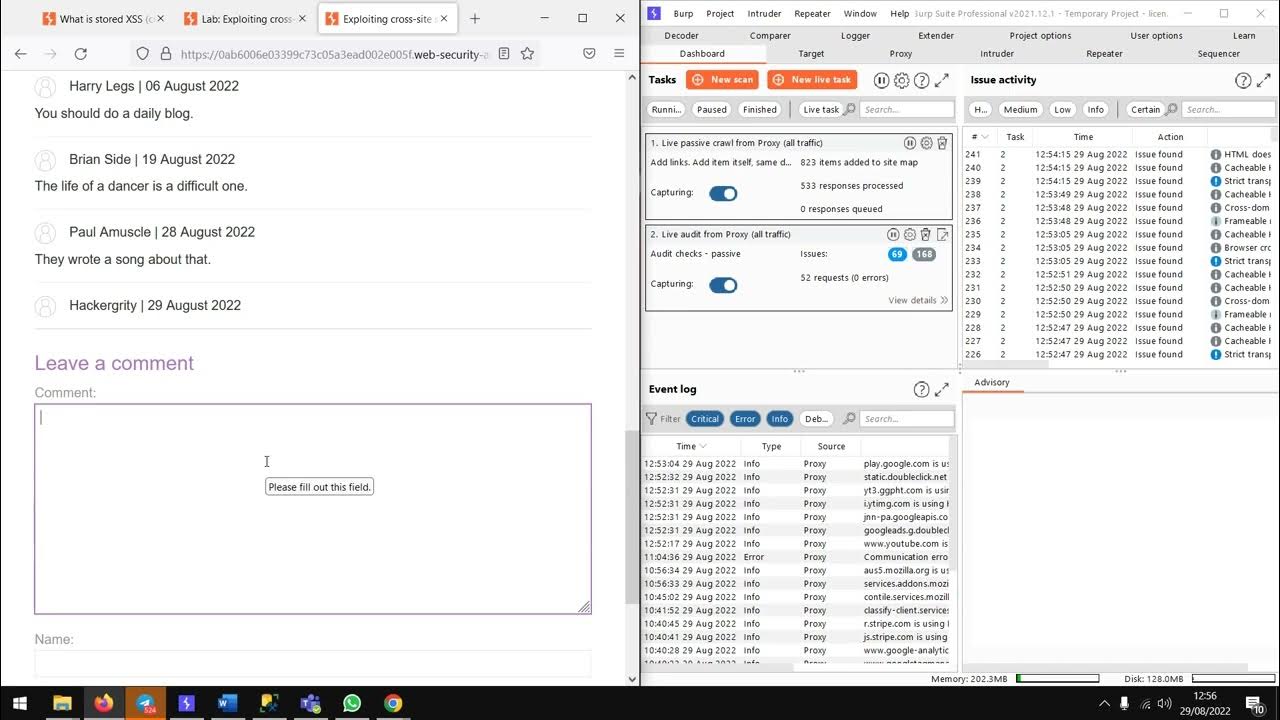This screenshot has height=720, width=1280.
Task: Click the Comment text area
Action: (313, 509)
